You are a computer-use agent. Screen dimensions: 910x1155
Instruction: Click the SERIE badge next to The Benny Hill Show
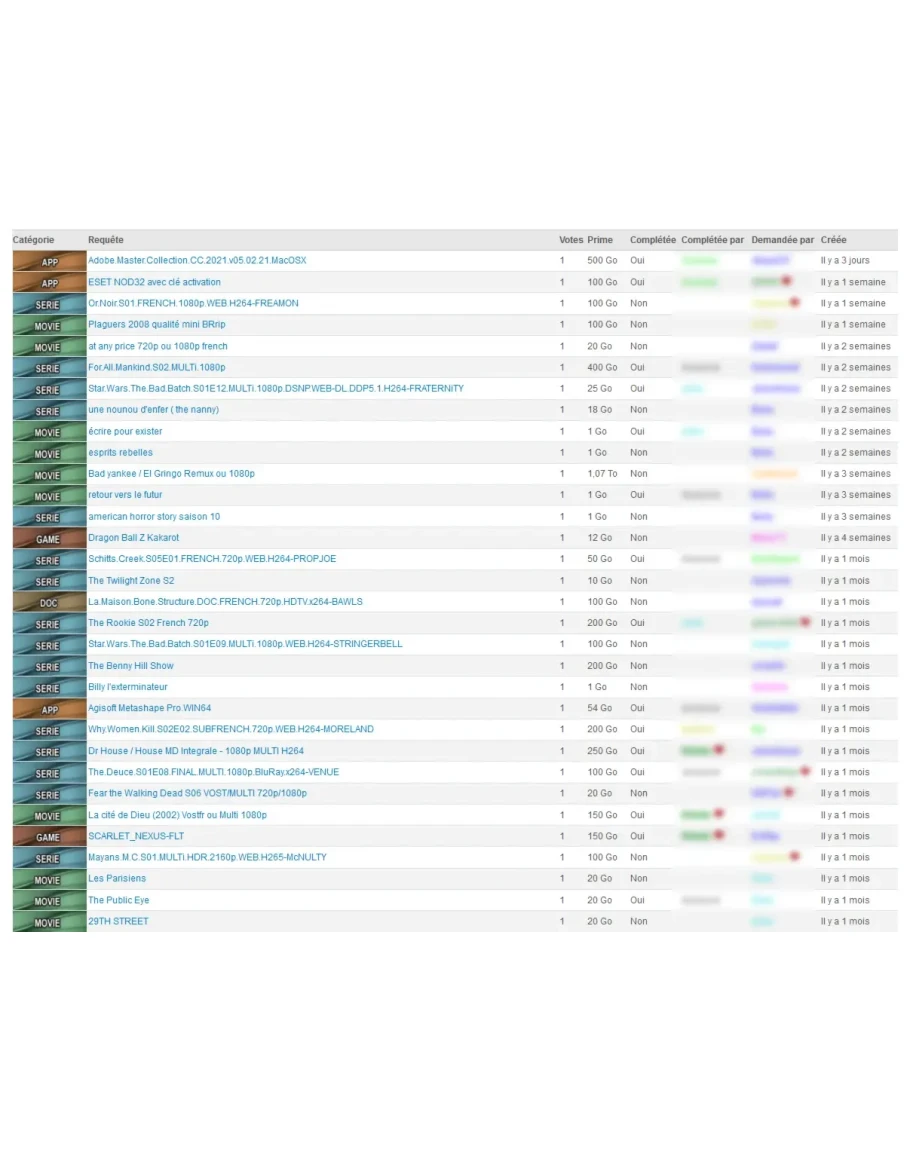49,666
